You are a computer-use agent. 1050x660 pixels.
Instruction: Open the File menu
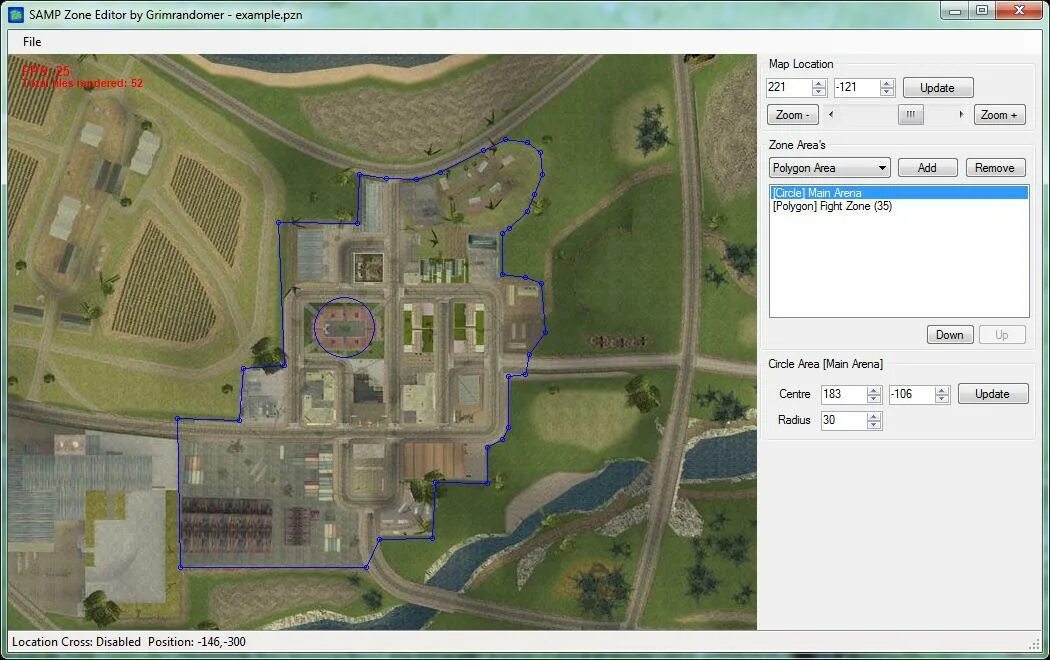(31, 42)
